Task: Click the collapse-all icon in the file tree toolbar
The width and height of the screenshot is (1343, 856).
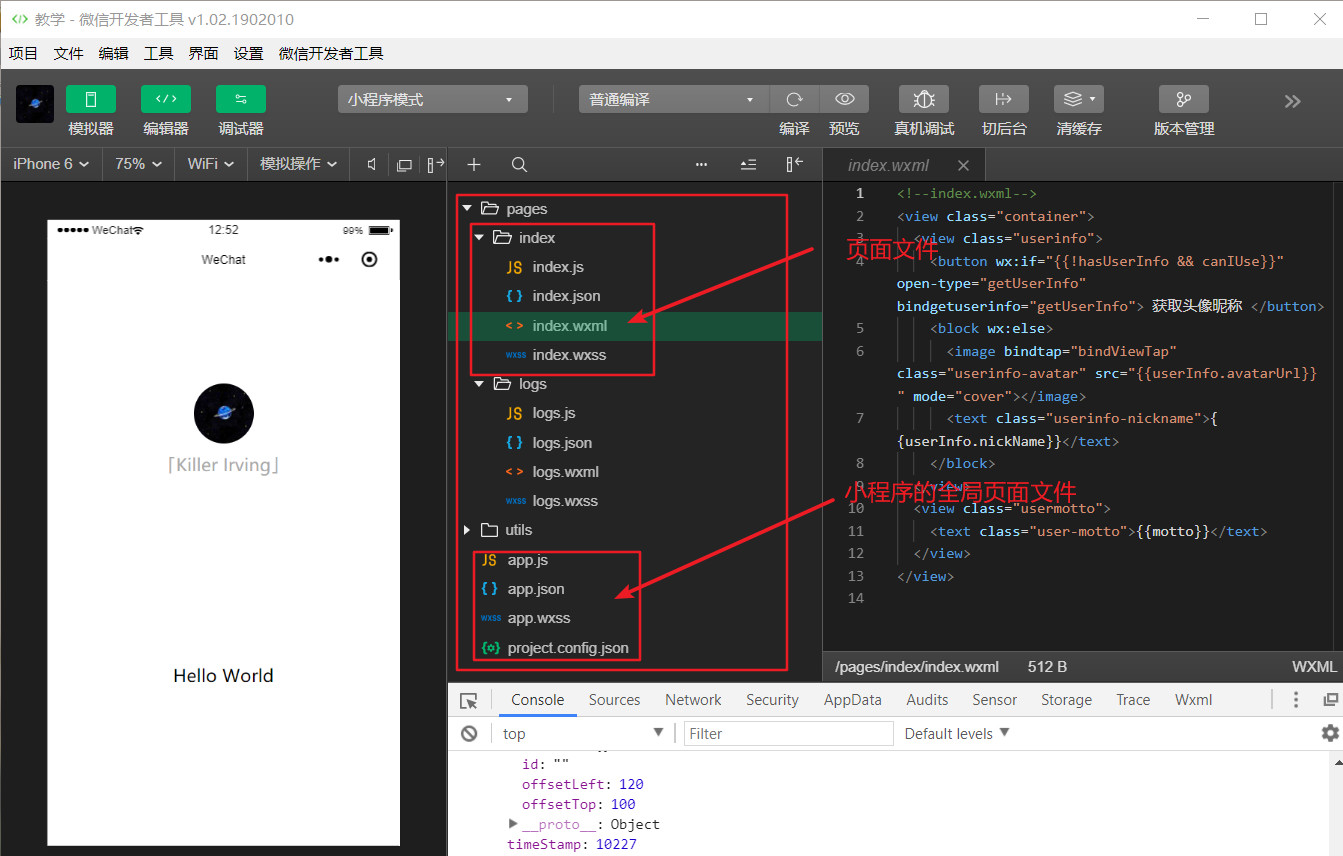Action: click(748, 165)
